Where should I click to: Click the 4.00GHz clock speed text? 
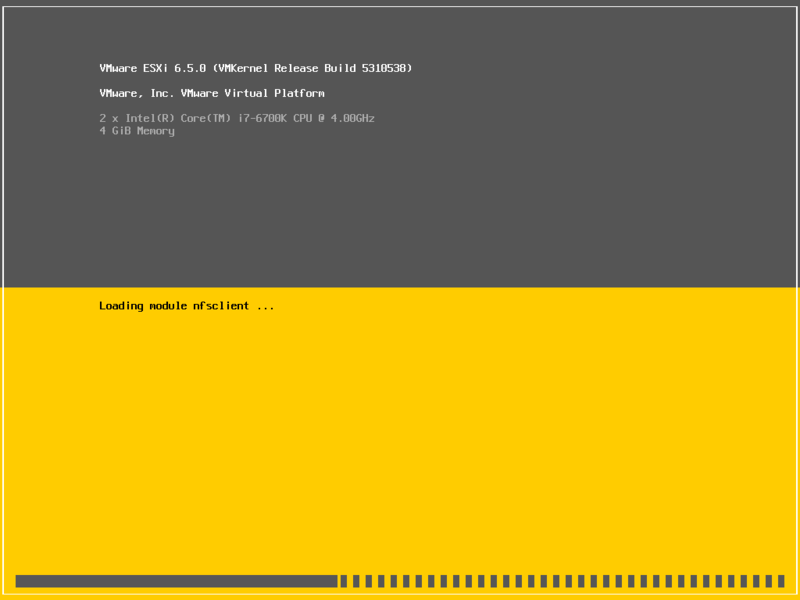(x=353, y=118)
